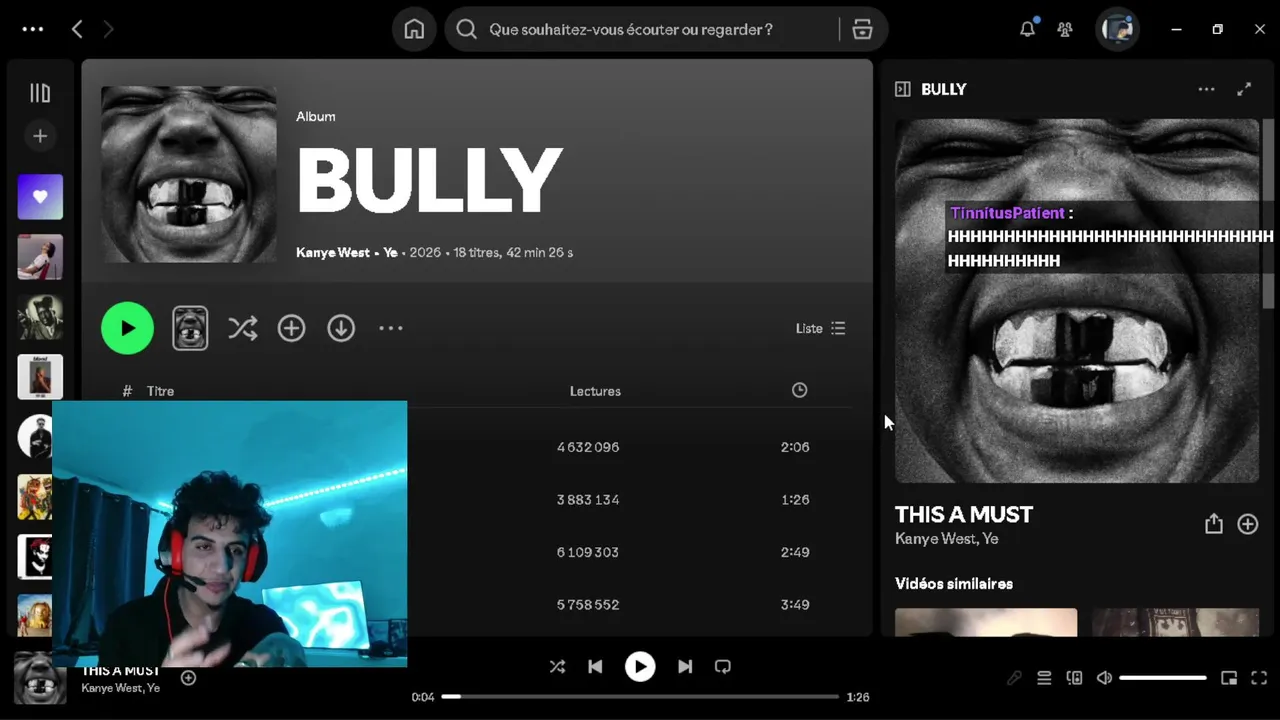Show lyrics microphone icon
Viewport: 1280px width, 720px height.
(x=1014, y=678)
